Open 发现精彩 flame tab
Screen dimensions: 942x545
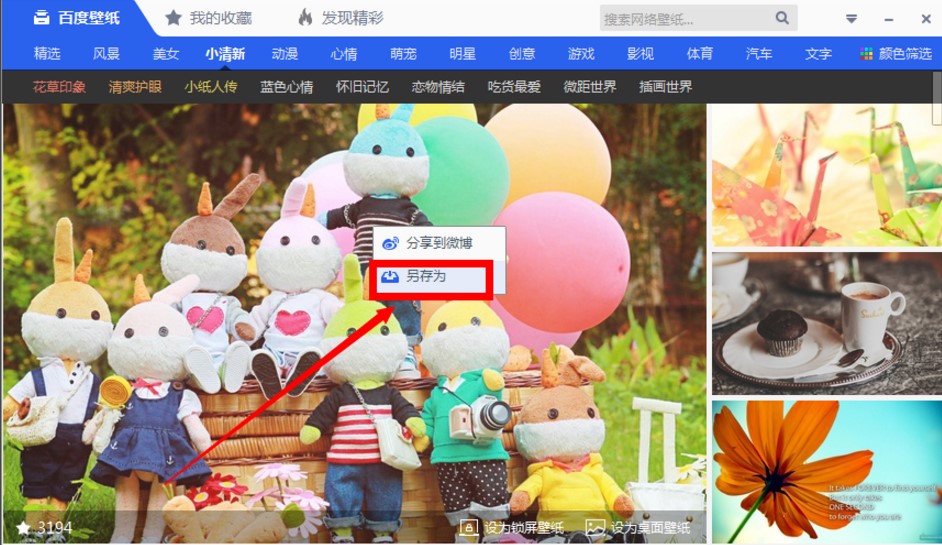[x=341, y=18]
